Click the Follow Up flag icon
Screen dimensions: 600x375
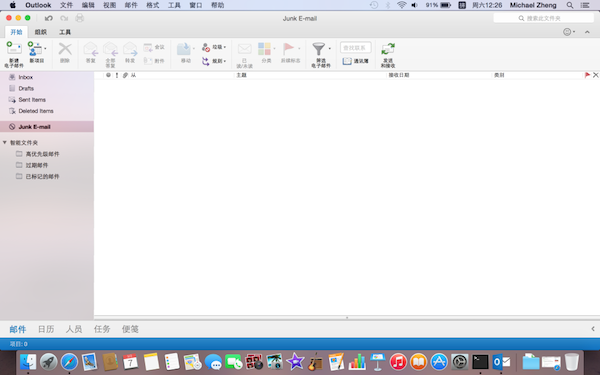tap(289, 49)
